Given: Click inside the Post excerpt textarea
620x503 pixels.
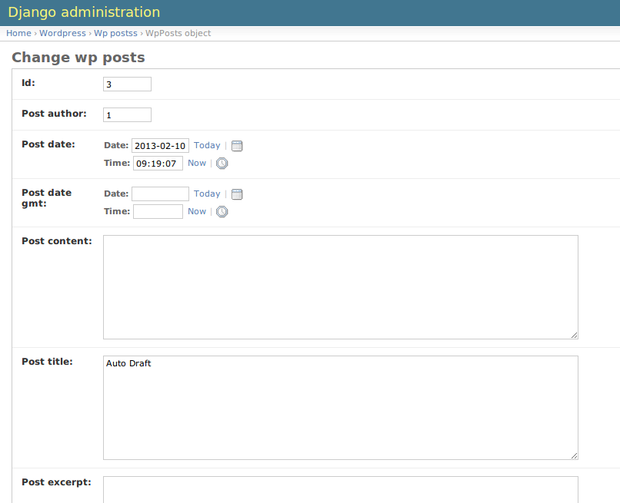Looking at the screenshot, I should [x=340, y=490].
